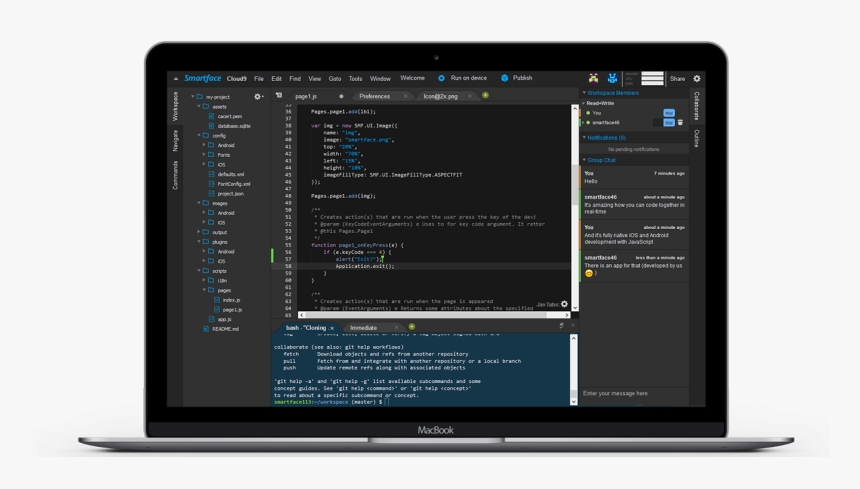Click the Publish cube icon
Image resolution: width=860 pixels, height=489 pixels.
[505, 78]
